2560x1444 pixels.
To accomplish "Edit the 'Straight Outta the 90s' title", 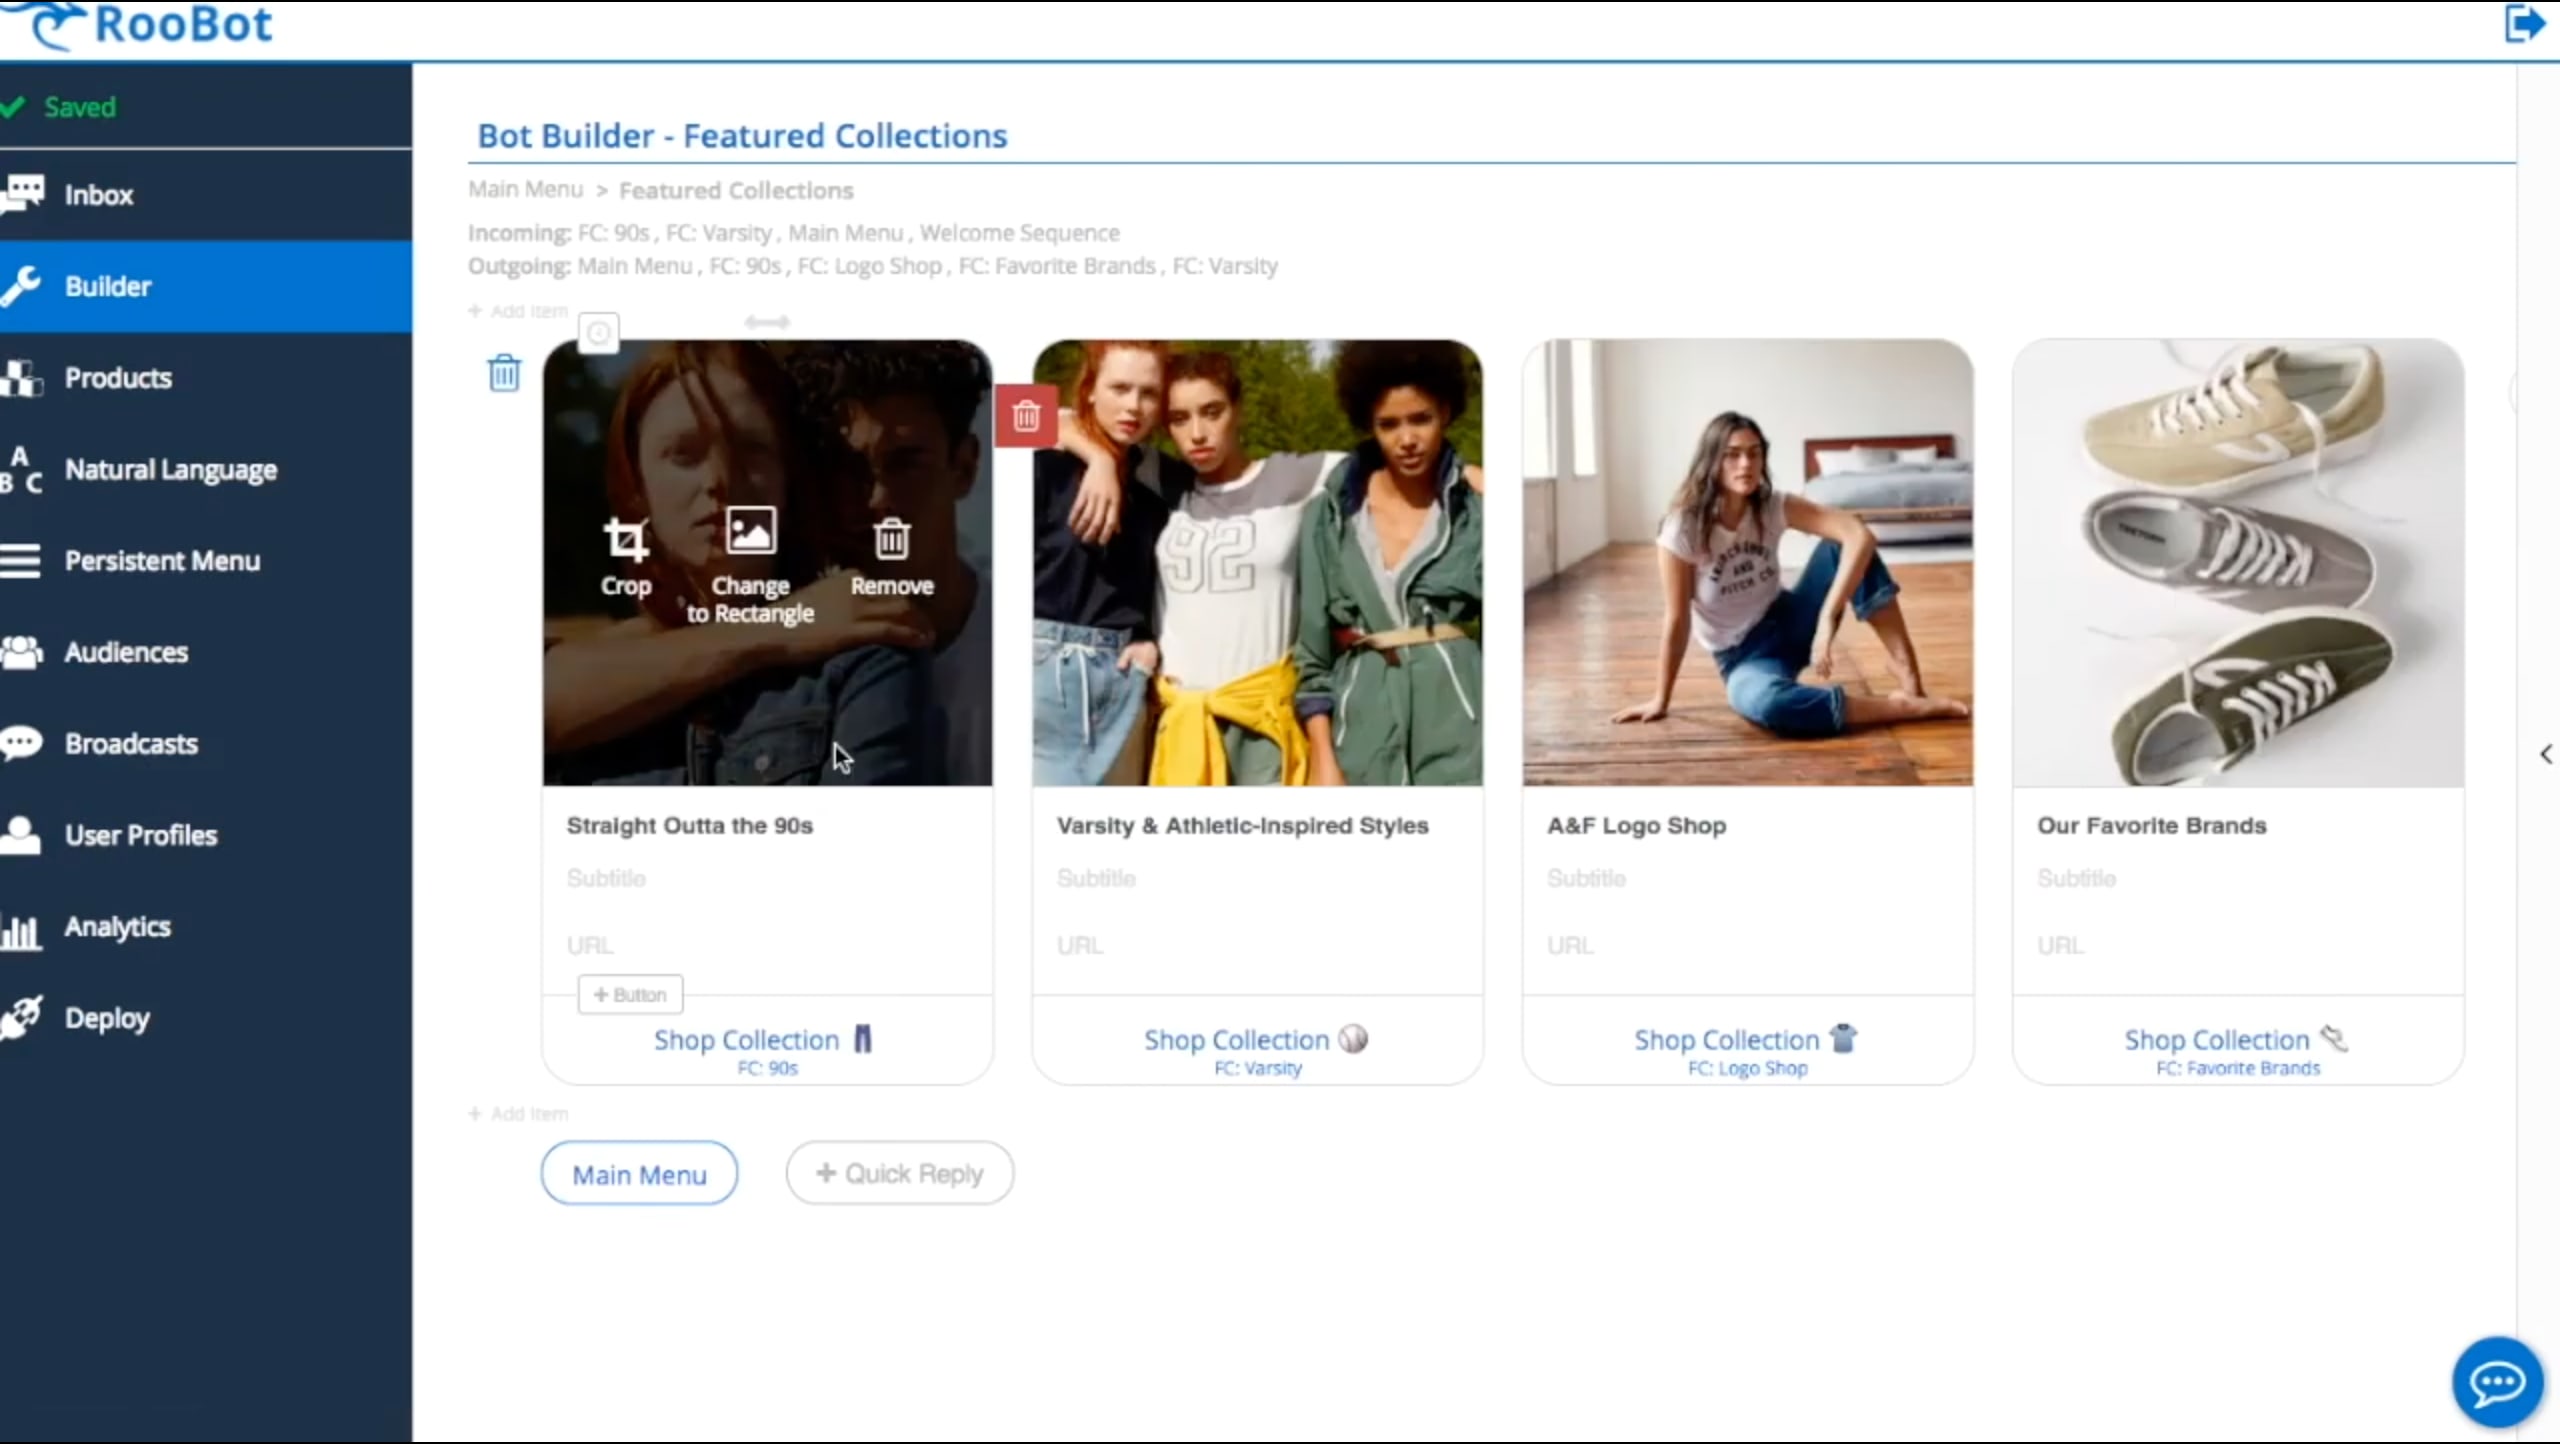I will (690, 826).
